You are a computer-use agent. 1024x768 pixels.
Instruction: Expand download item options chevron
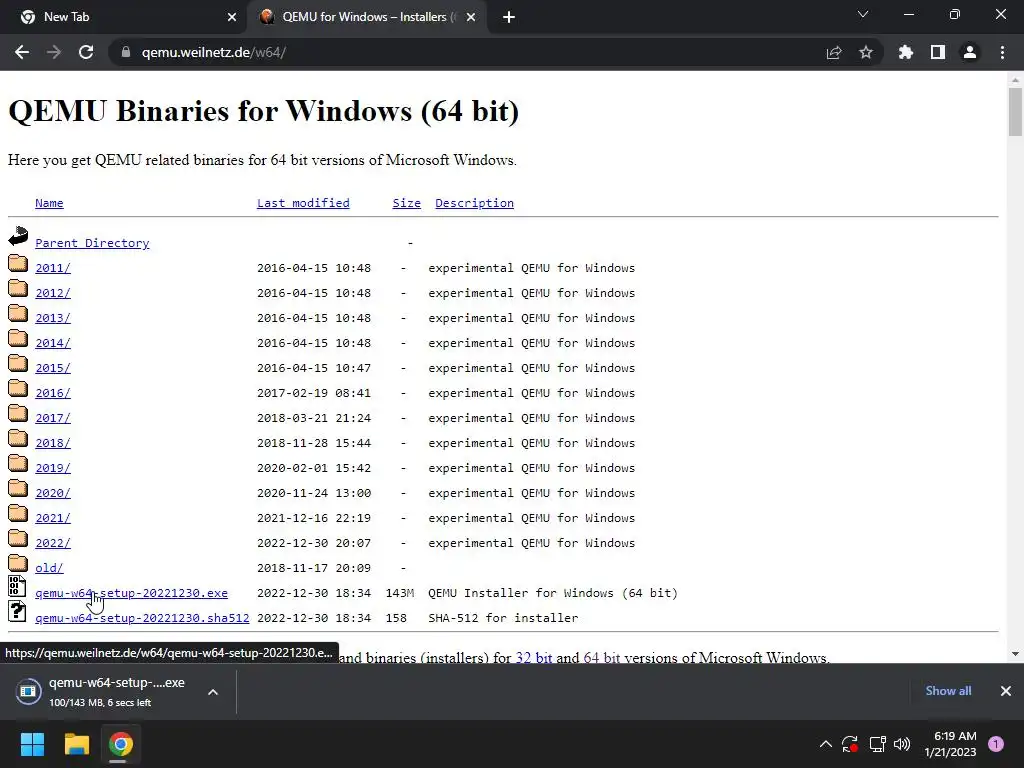(213, 692)
